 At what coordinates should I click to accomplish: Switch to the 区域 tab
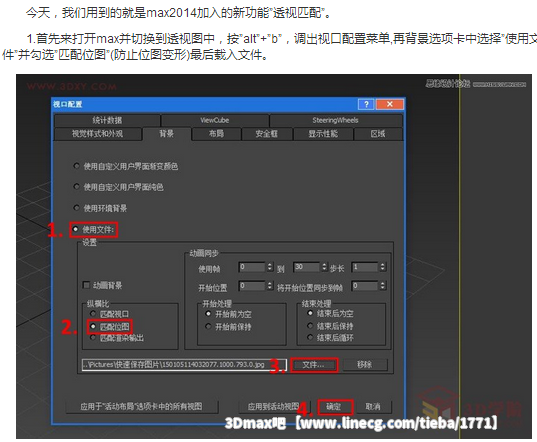tap(378, 134)
